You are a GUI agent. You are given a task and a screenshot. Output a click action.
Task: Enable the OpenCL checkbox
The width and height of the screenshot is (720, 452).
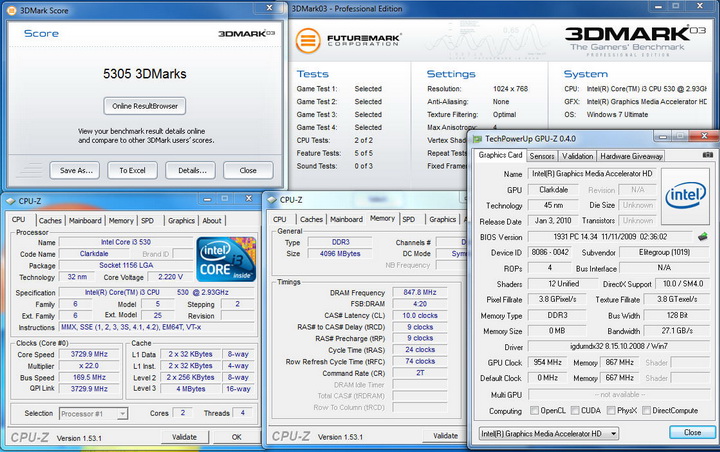pos(534,410)
